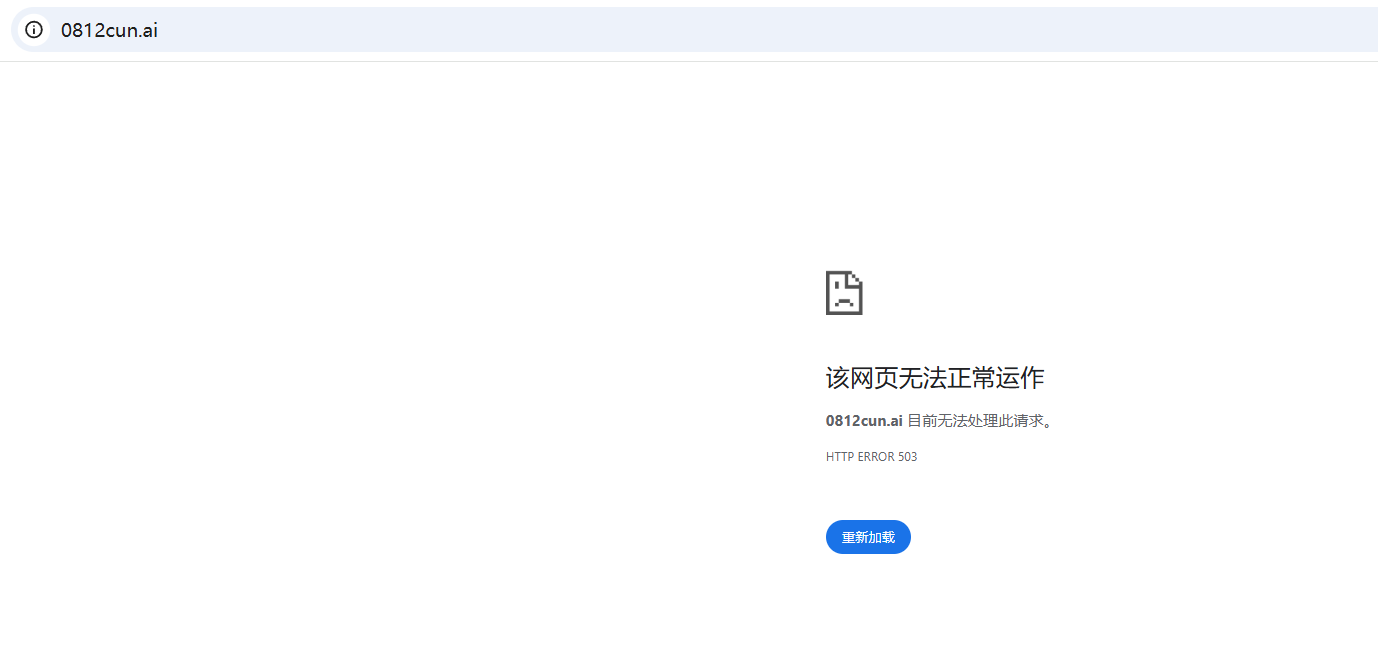Click the 0812cun.ai URL in address bar
The height and width of the screenshot is (658, 1378).
pos(109,30)
